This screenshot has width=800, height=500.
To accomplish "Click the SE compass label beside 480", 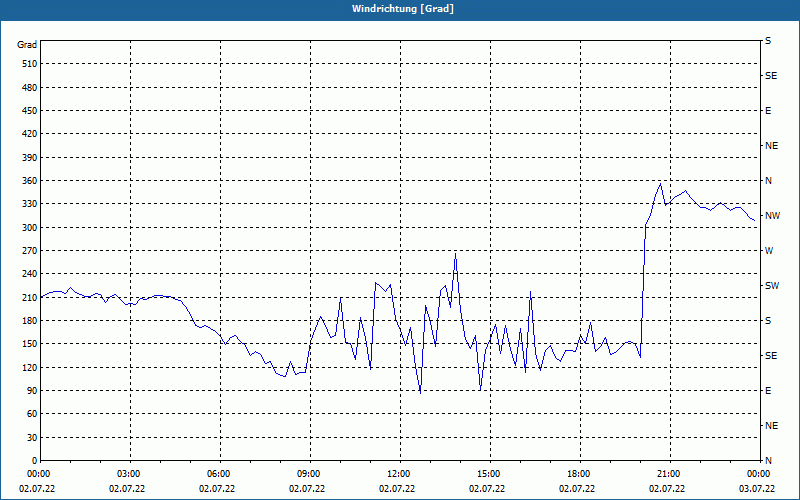I will (x=771, y=76).
